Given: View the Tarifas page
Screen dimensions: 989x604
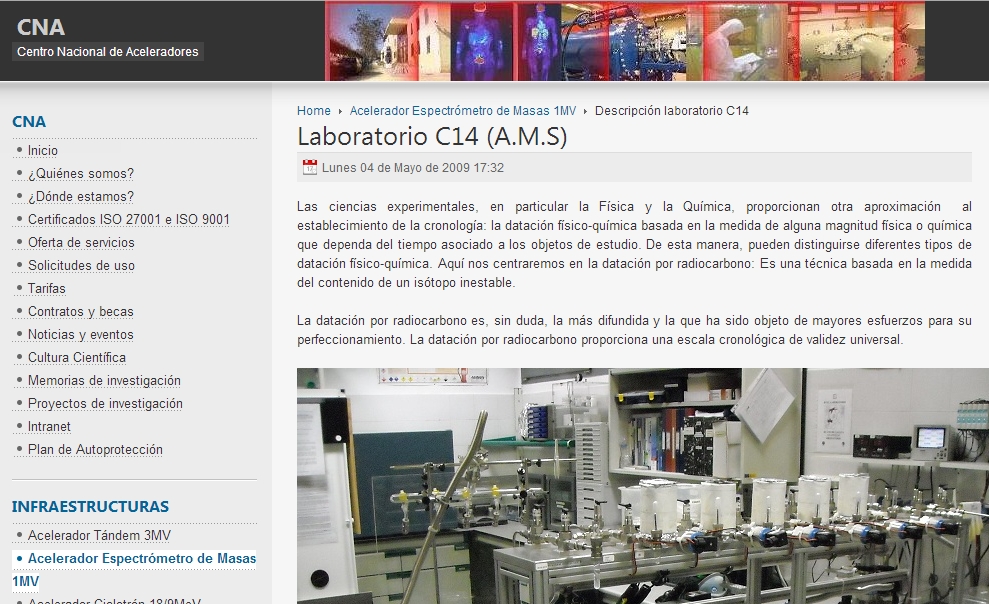Looking at the screenshot, I should coord(47,289).
